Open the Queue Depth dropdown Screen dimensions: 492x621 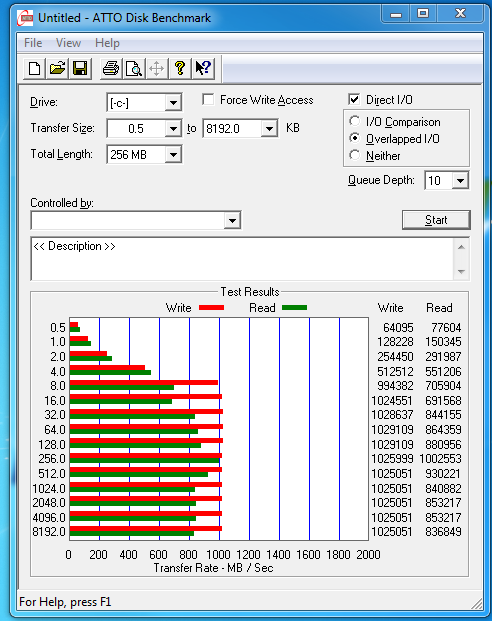(x=460, y=181)
